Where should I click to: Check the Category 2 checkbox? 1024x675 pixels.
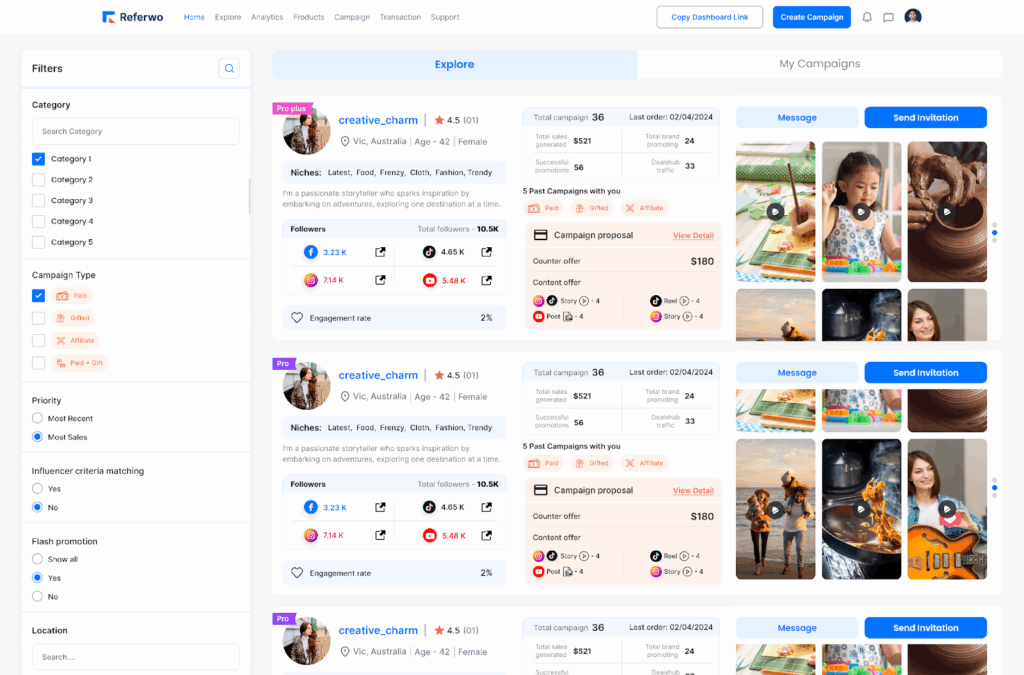click(x=38, y=180)
